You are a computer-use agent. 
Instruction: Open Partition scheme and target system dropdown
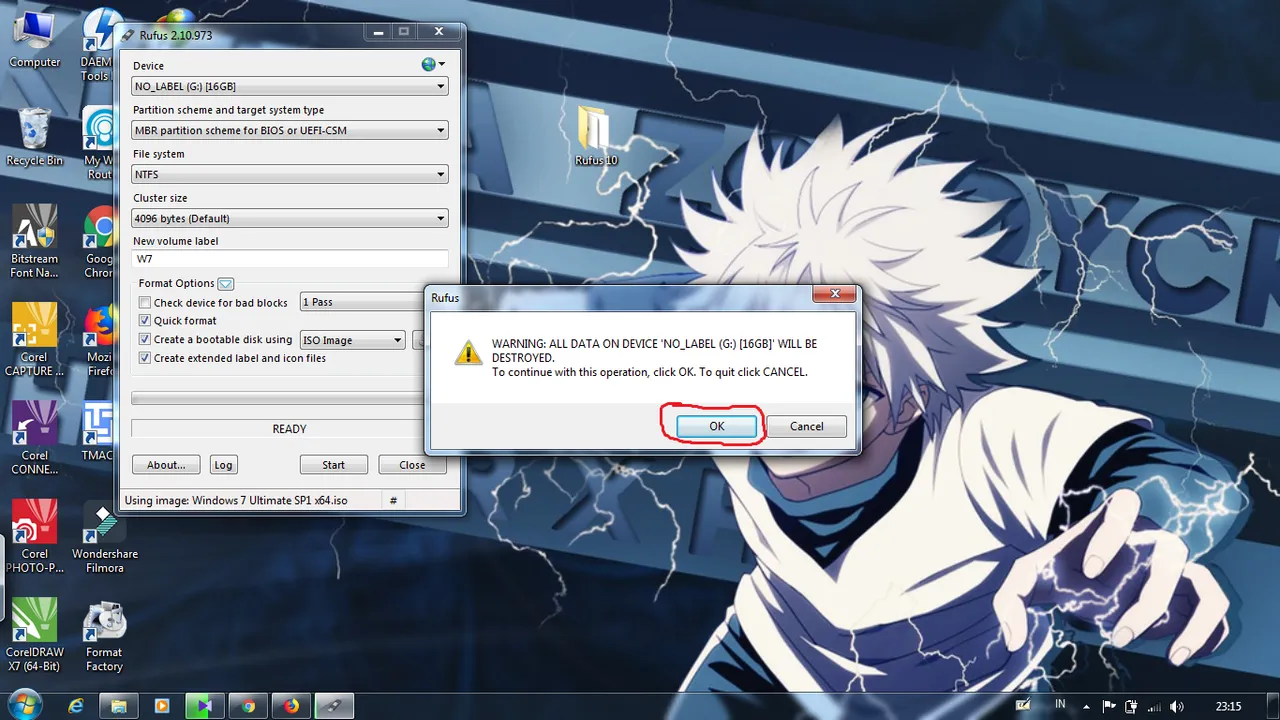[290, 130]
